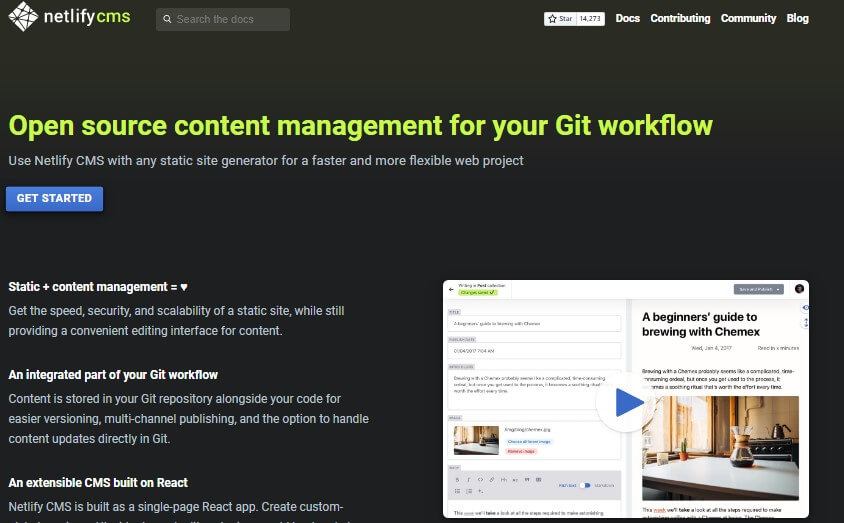The width and height of the screenshot is (844, 523).
Task: Click the star icon on the Star button
Action: (552, 19)
